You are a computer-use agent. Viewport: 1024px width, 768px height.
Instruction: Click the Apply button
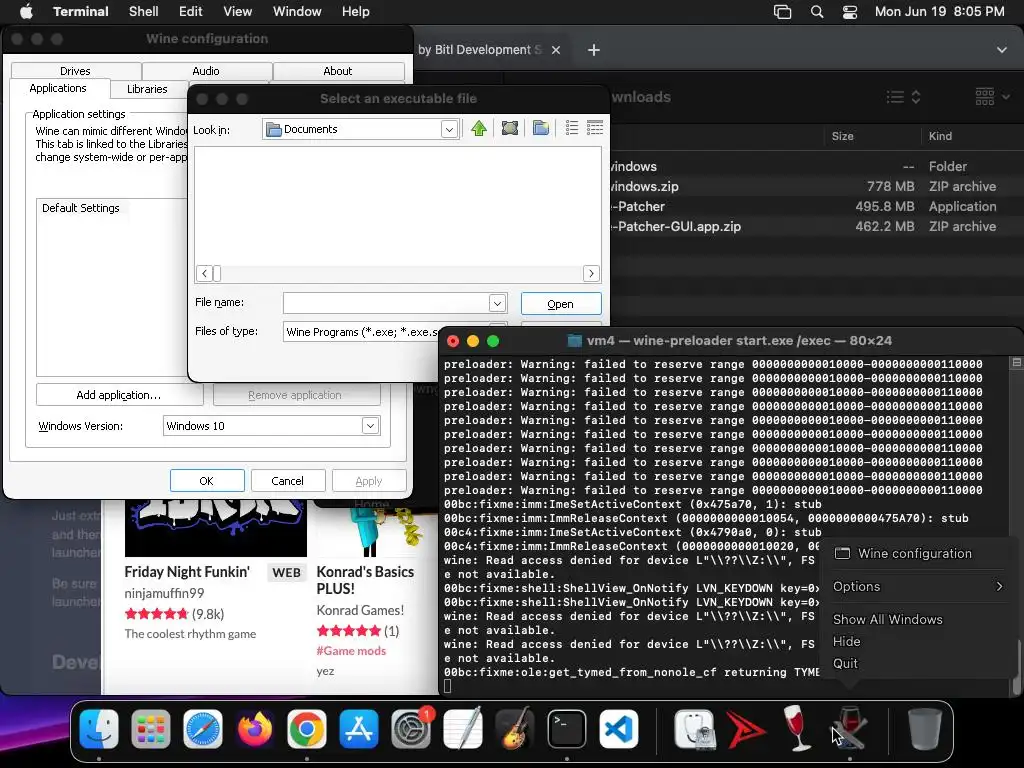[x=369, y=481]
